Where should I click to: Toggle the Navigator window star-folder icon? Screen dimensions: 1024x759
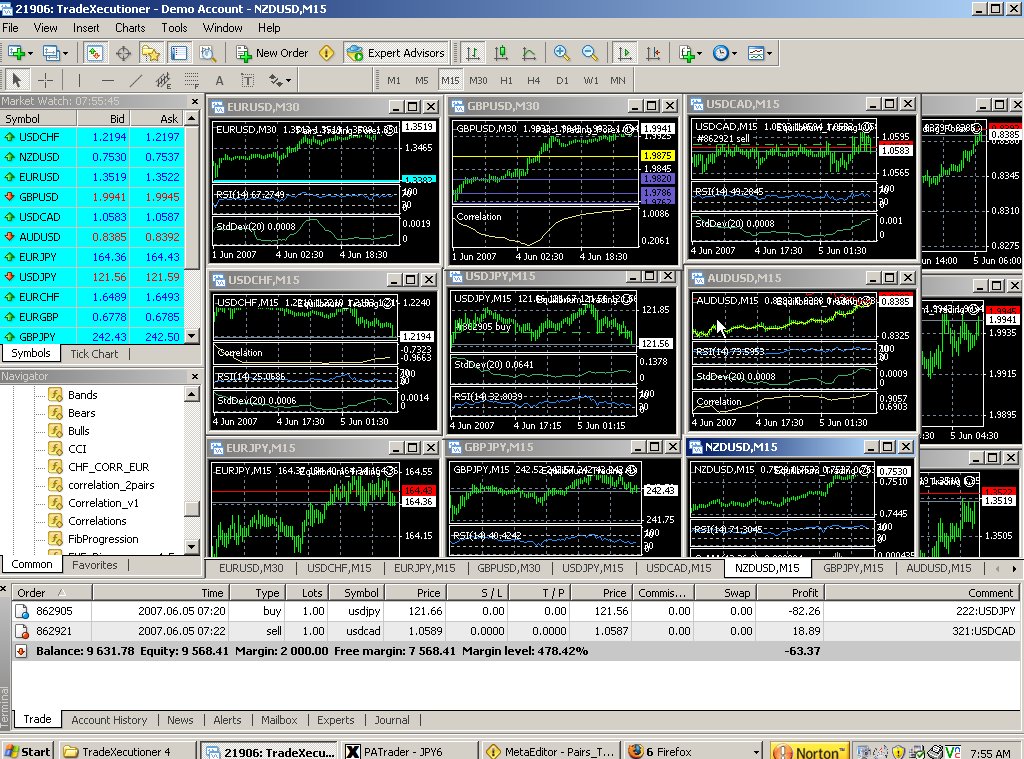151,53
